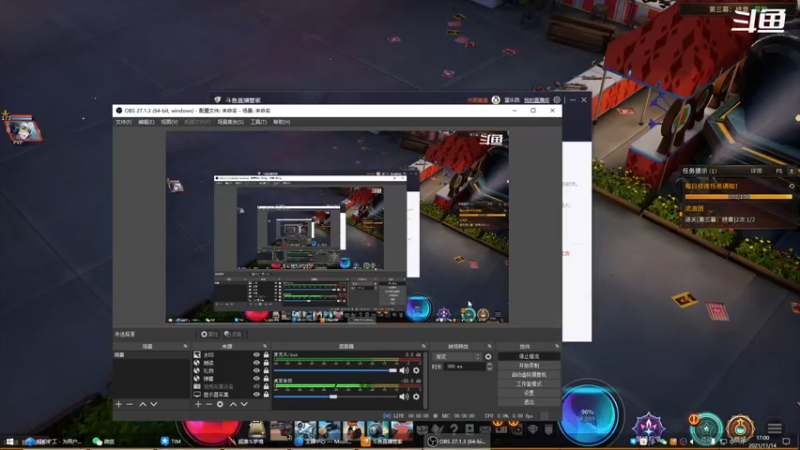This screenshot has height=450, width=800.
Task: Click the Mic/Aux volume slider handle
Action: pyautogui.click(x=393, y=370)
